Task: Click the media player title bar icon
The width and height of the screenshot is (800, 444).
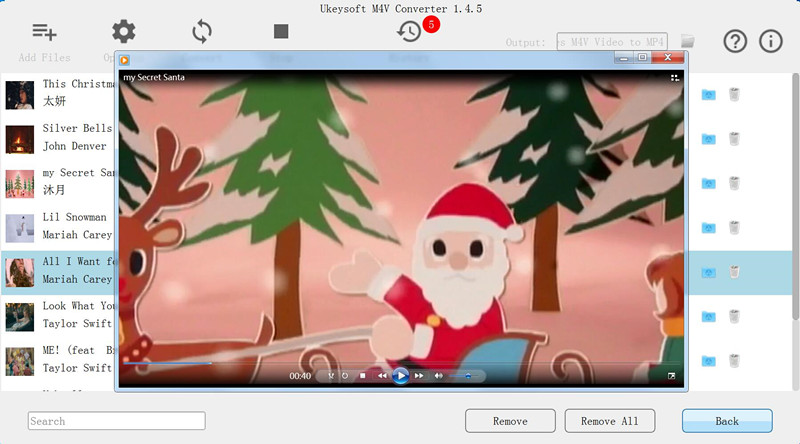Action: [124, 60]
